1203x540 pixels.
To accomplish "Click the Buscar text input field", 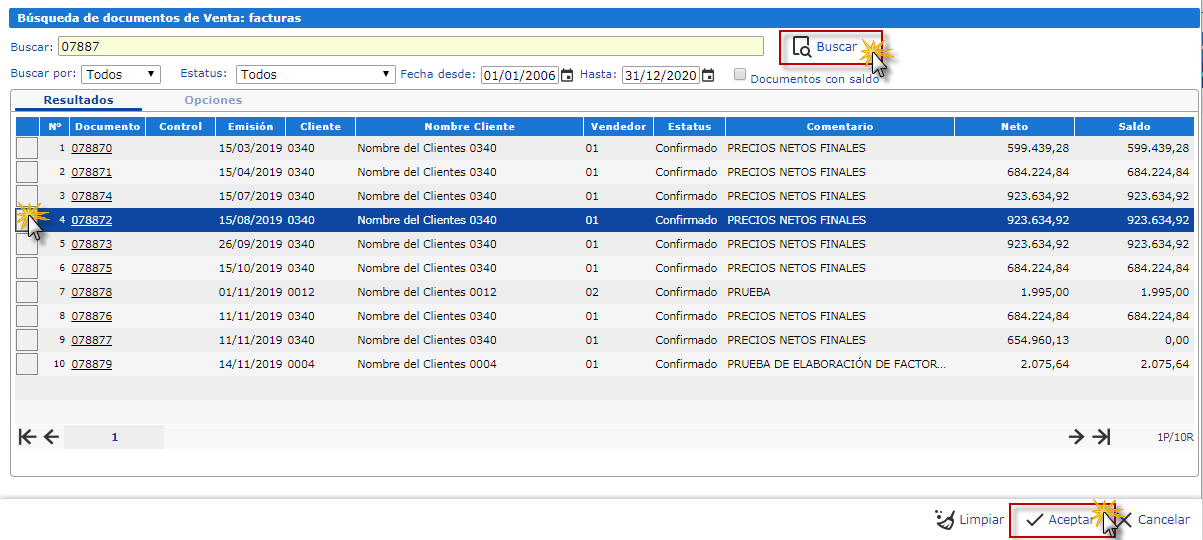I will click(x=410, y=46).
